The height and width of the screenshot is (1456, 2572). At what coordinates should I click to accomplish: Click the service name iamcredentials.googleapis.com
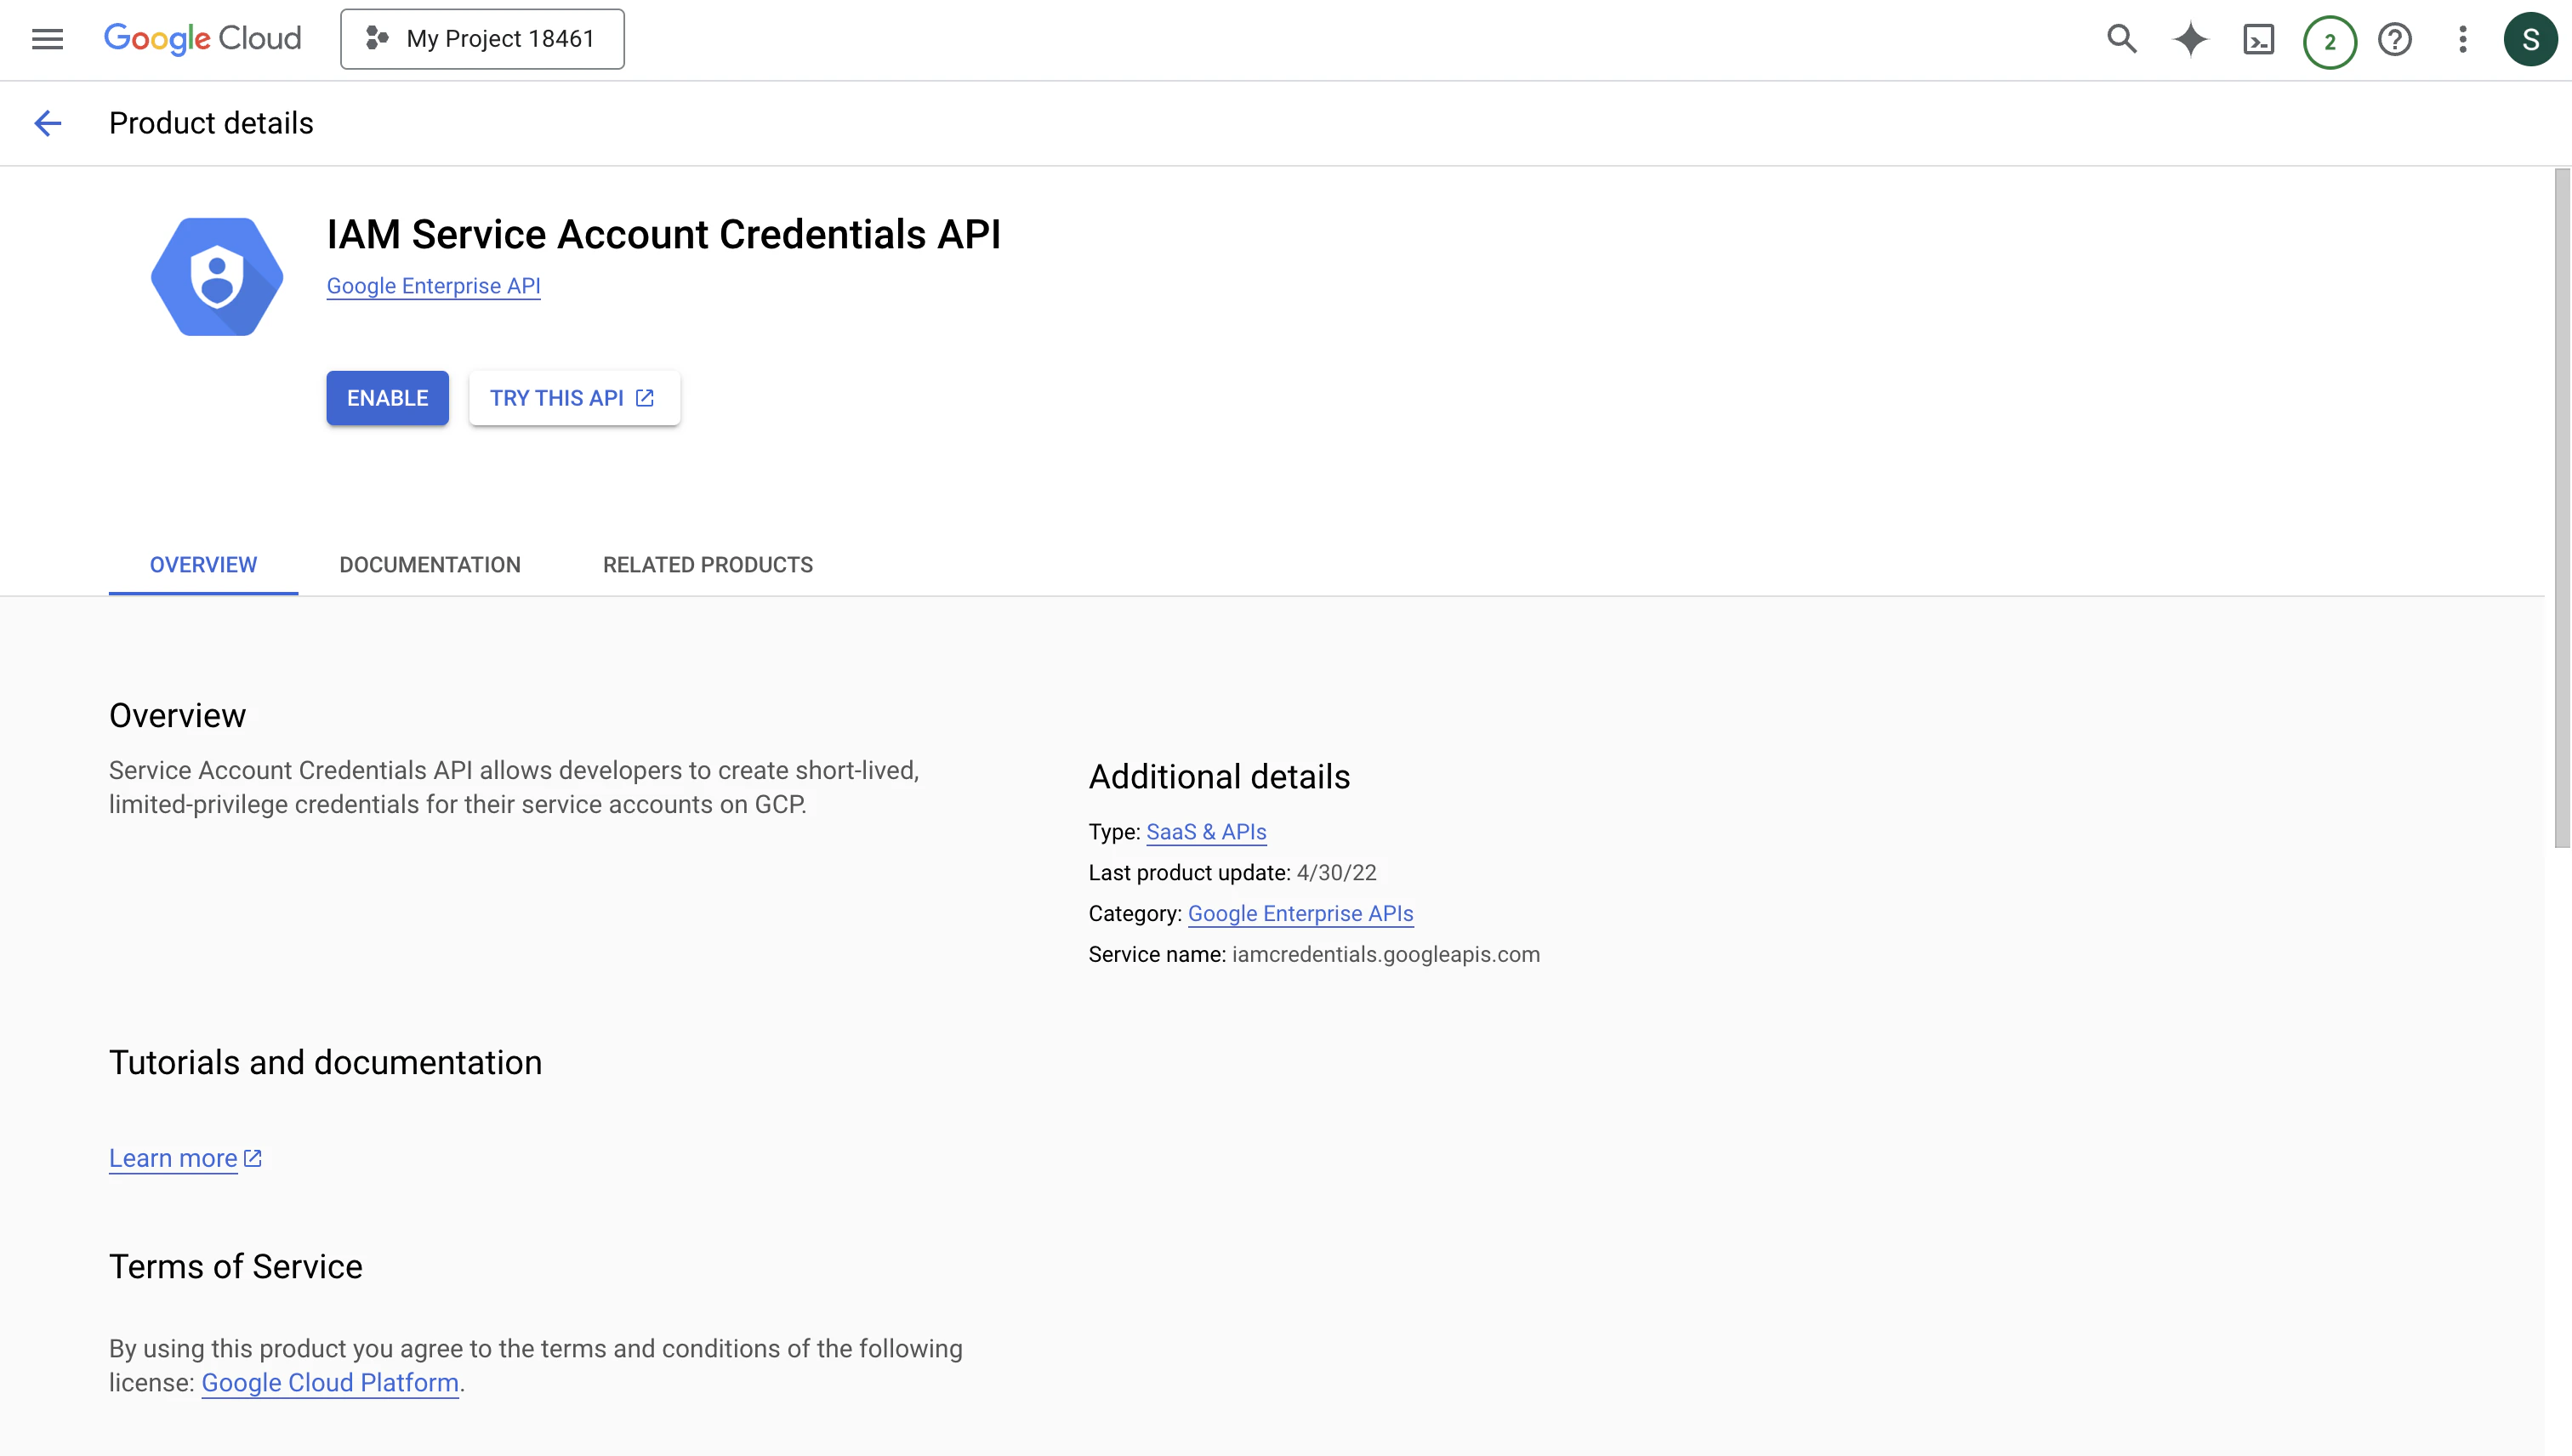(x=1385, y=955)
